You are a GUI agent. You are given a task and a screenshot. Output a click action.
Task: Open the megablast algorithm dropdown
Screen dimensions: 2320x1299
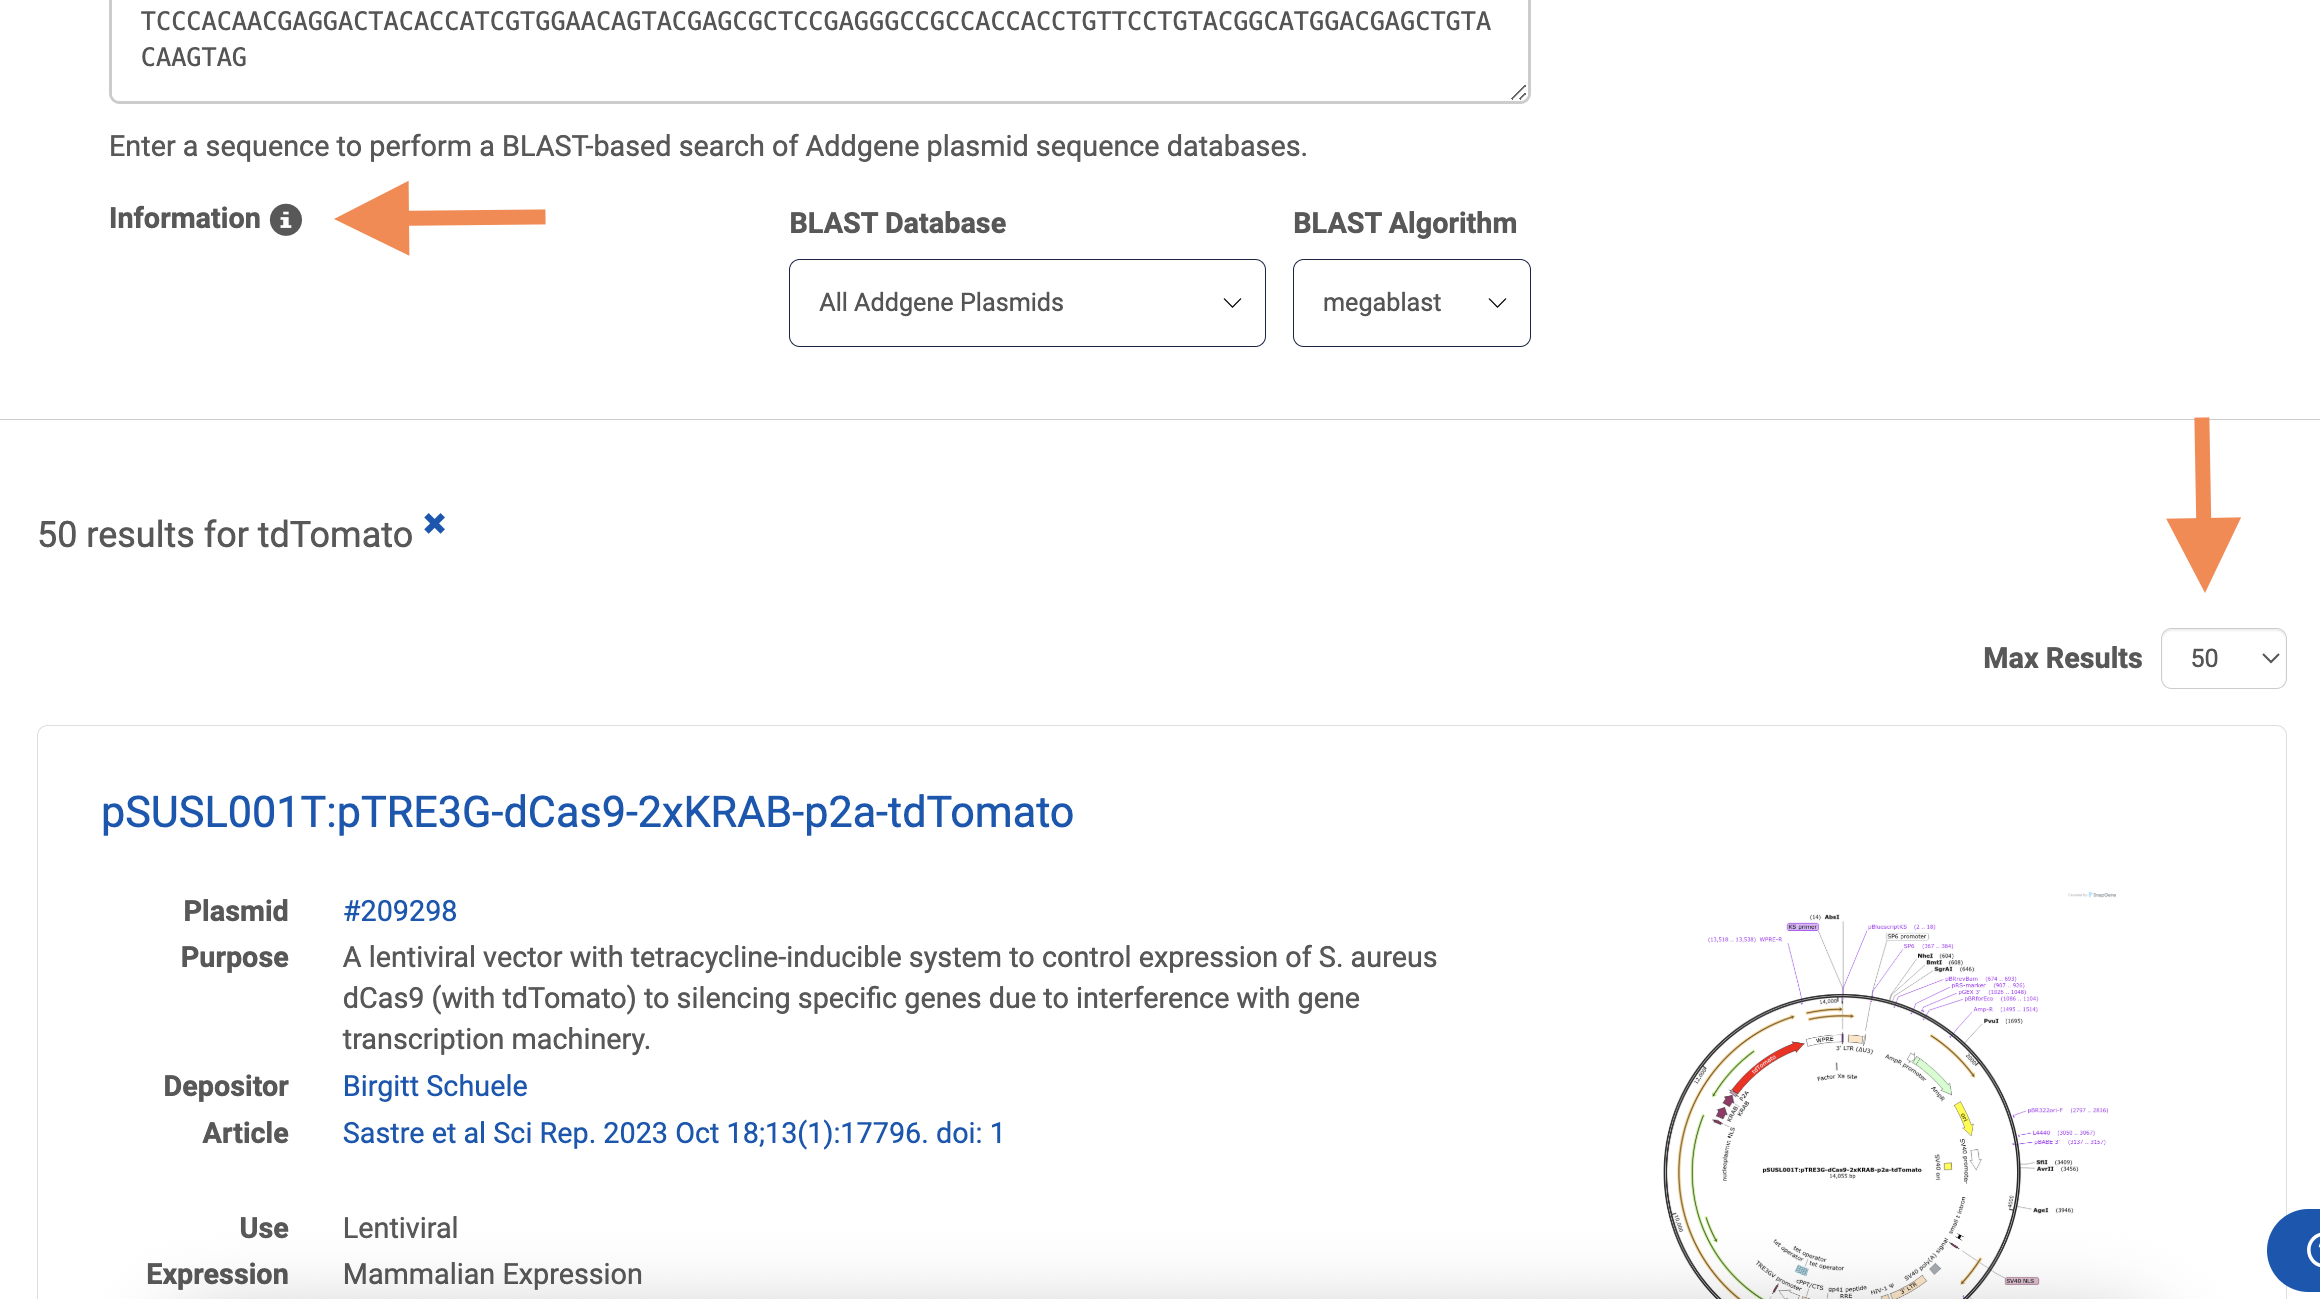click(x=1411, y=303)
